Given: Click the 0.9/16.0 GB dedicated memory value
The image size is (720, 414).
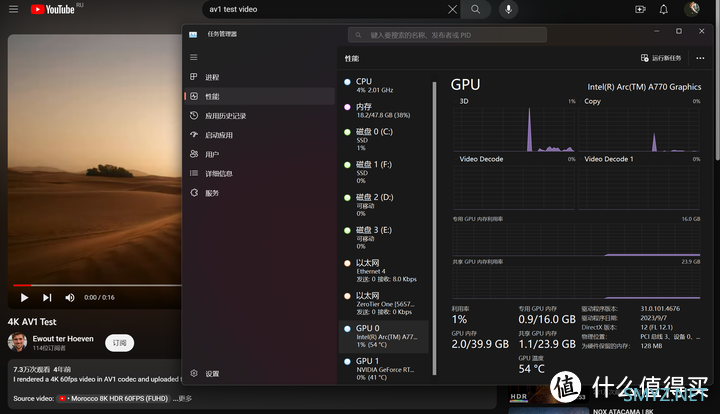Looking at the screenshot, I should pos(547,319).
